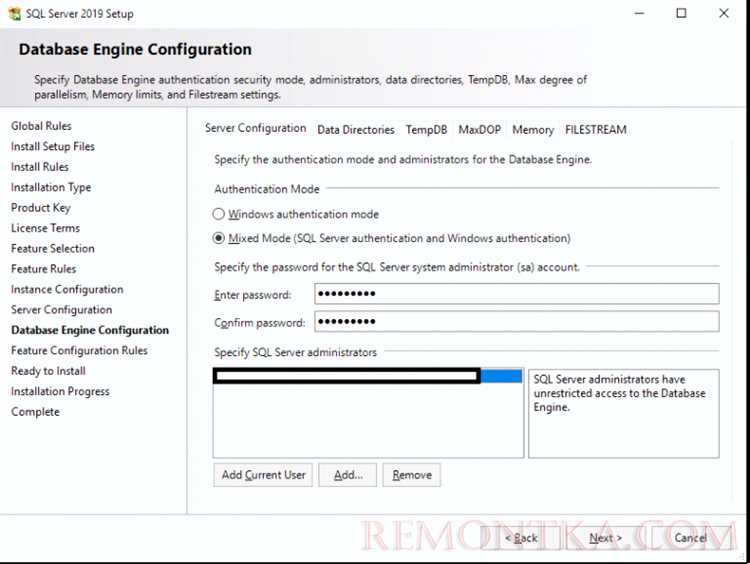750x564 pixels.
Task: Click Install Setup Files step
Action: click(53, 146)
